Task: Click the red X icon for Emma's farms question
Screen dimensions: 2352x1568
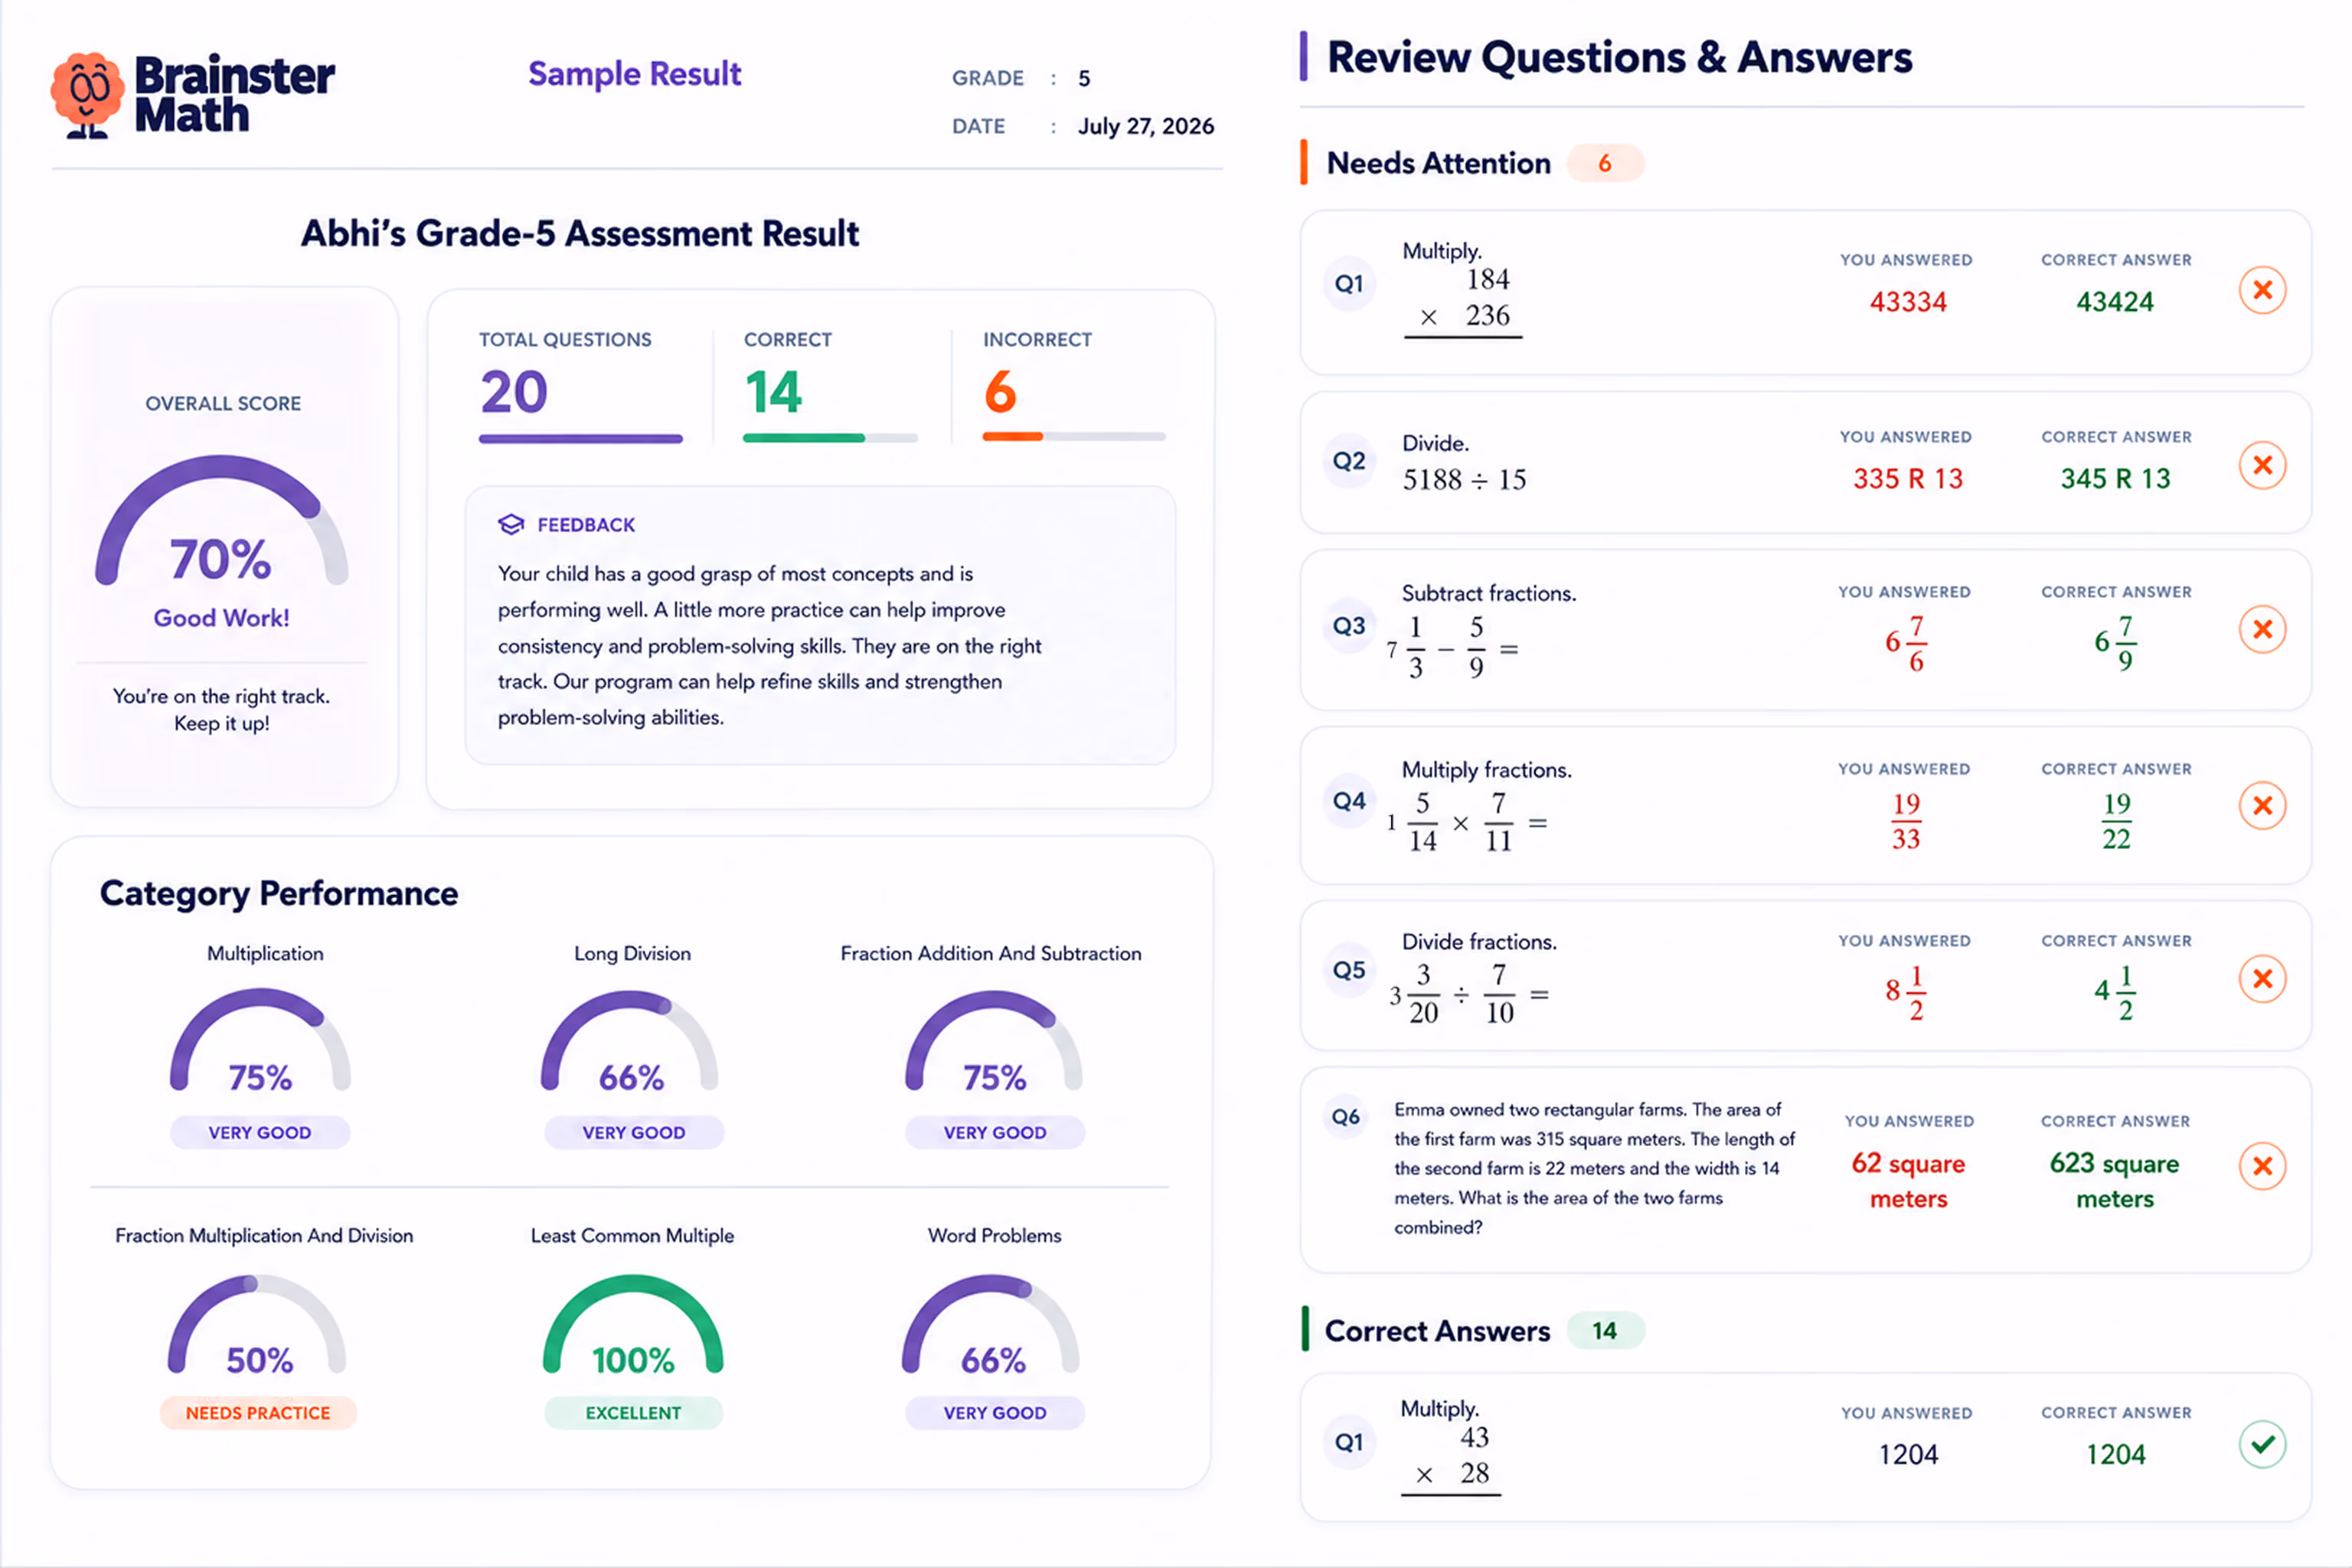Action: [2262, 1166]
